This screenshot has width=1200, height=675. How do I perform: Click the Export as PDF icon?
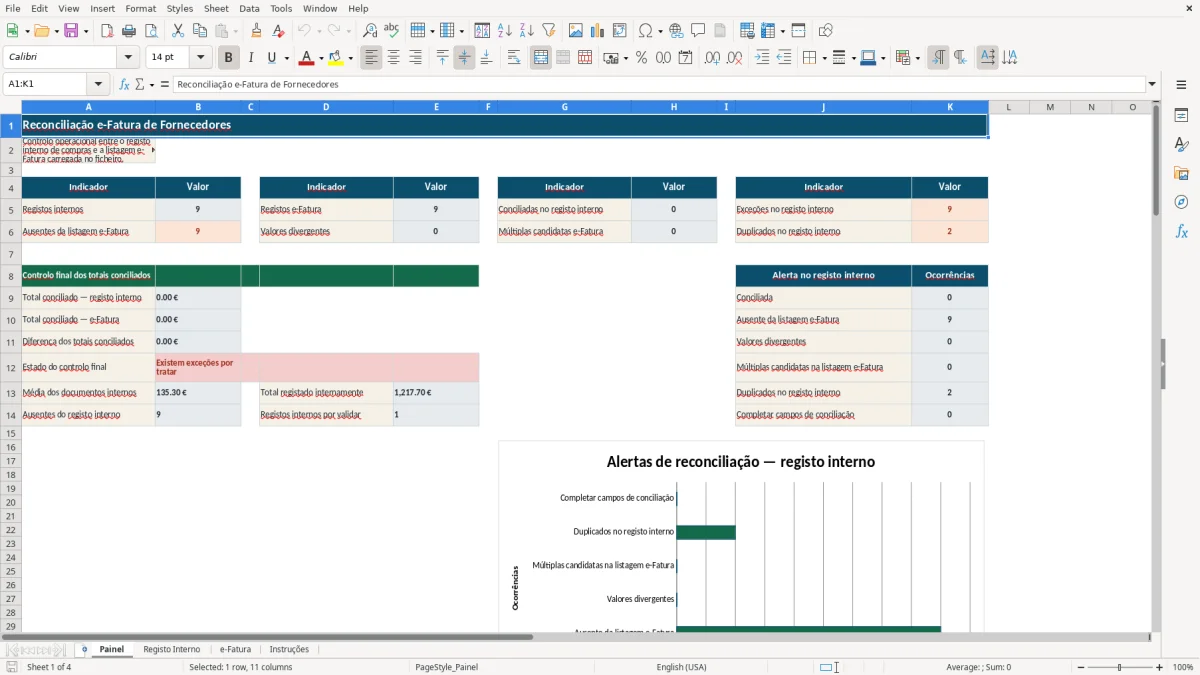click(107, 31)
